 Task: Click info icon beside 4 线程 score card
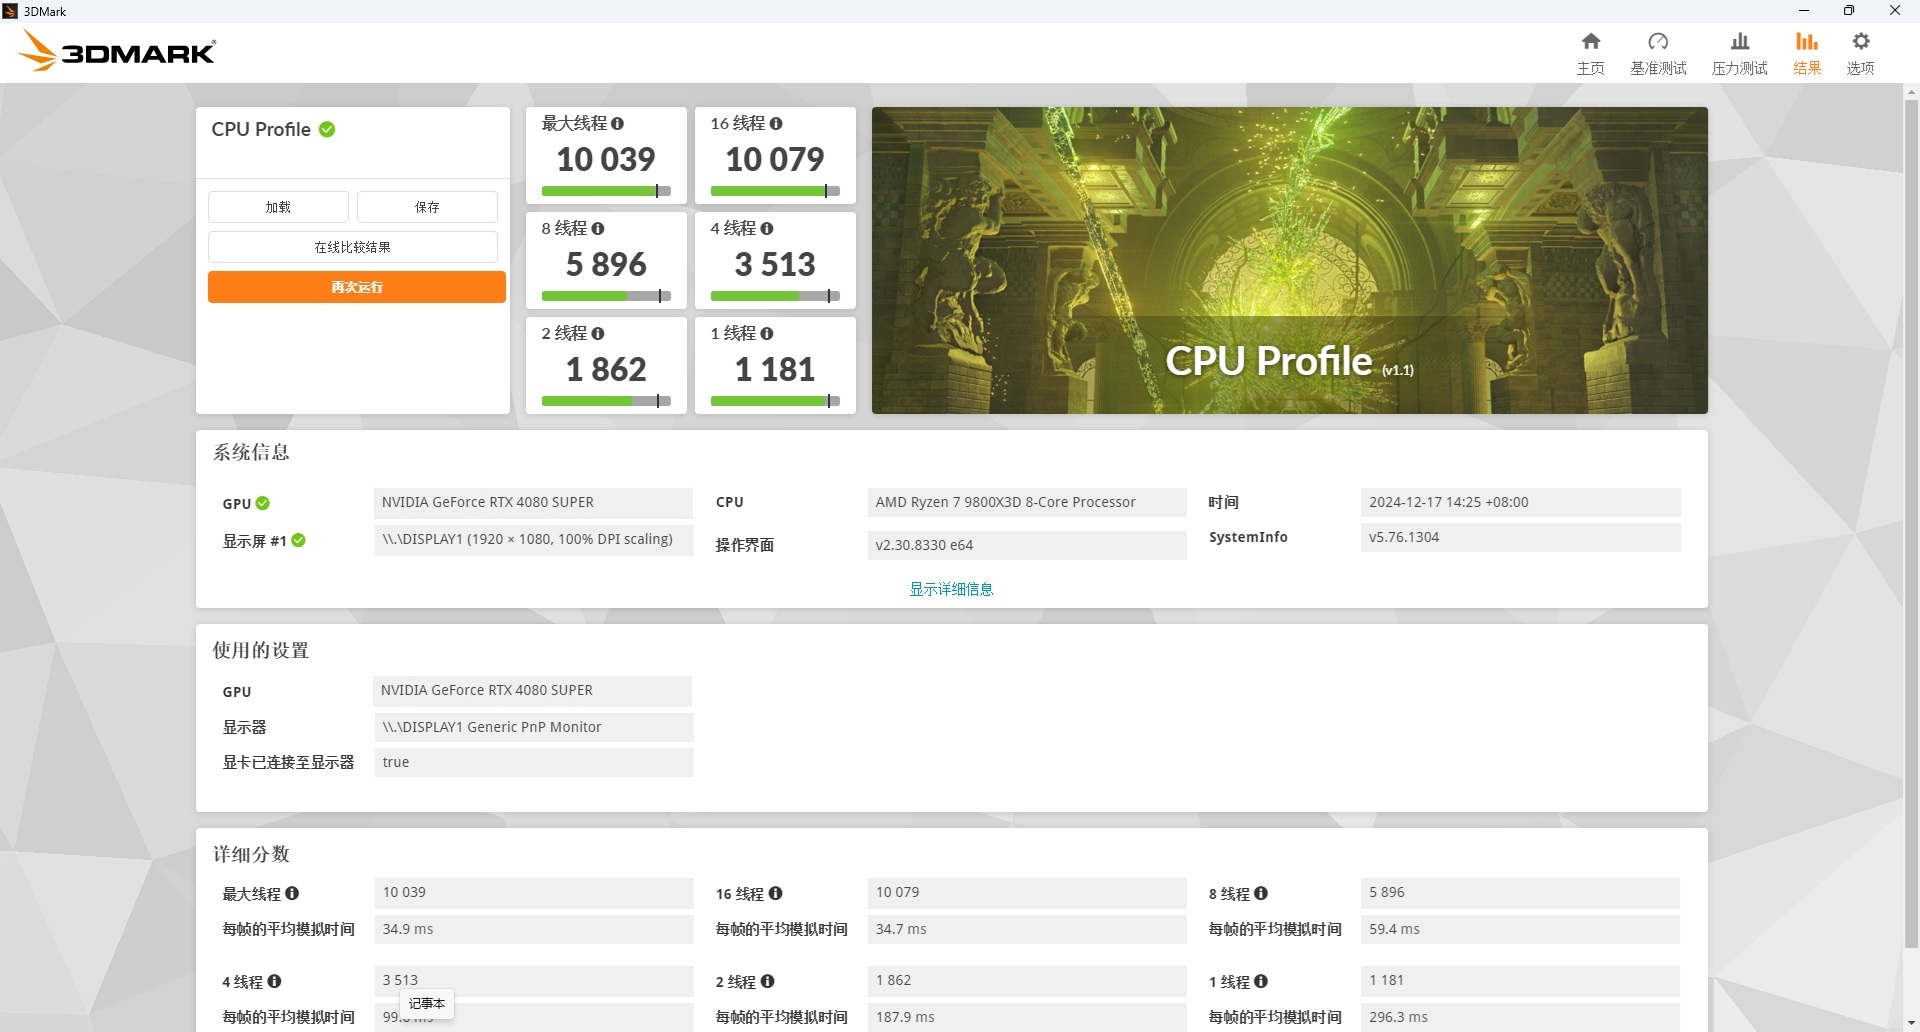pyautogui.click(x=767, y=229)
